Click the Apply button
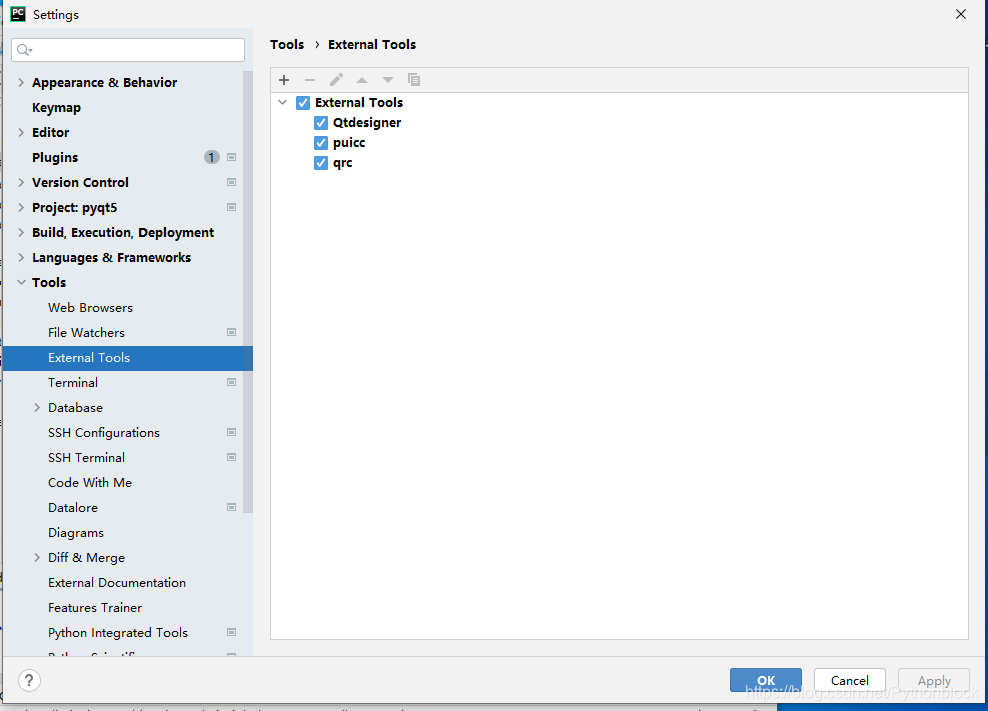The width and height of the screenshot is (988, 711). (934, 680)
